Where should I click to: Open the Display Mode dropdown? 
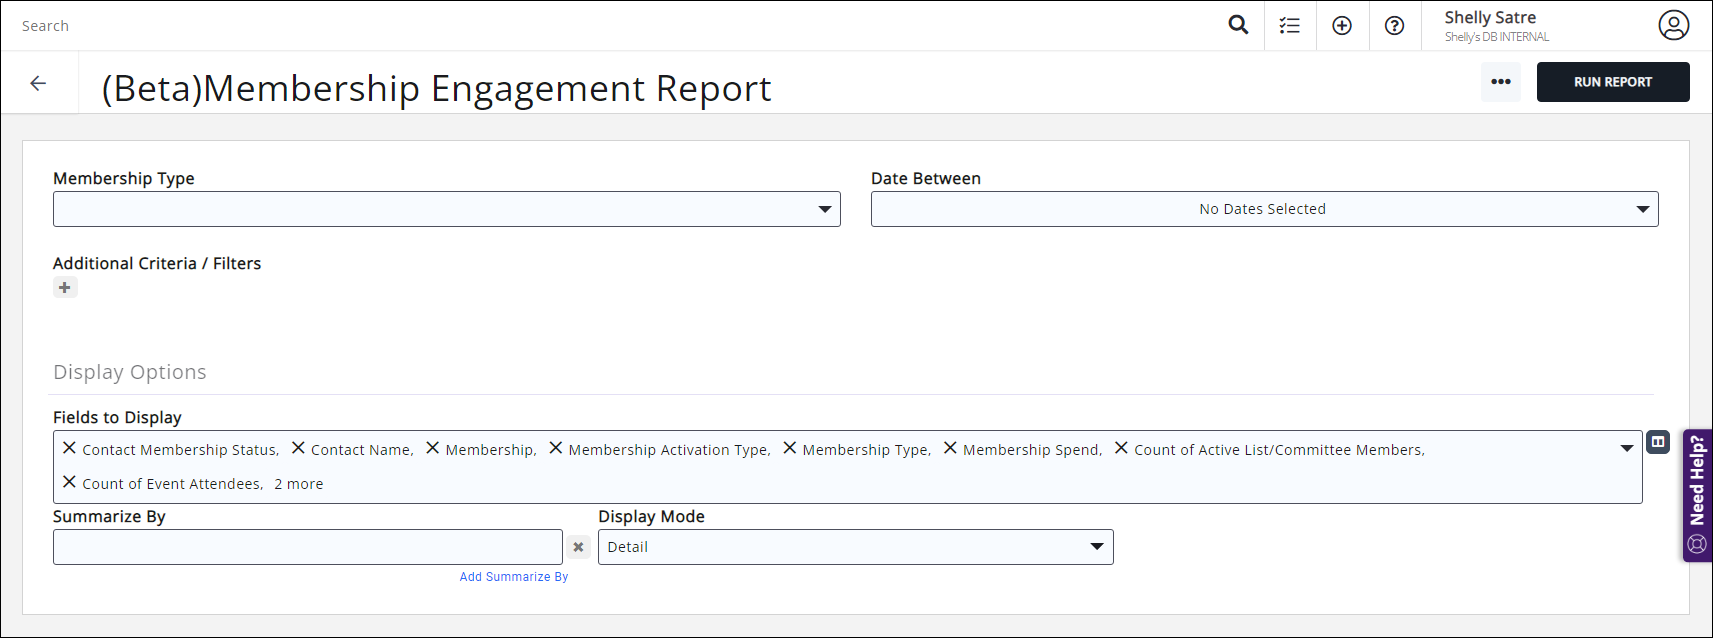(856, 547)
